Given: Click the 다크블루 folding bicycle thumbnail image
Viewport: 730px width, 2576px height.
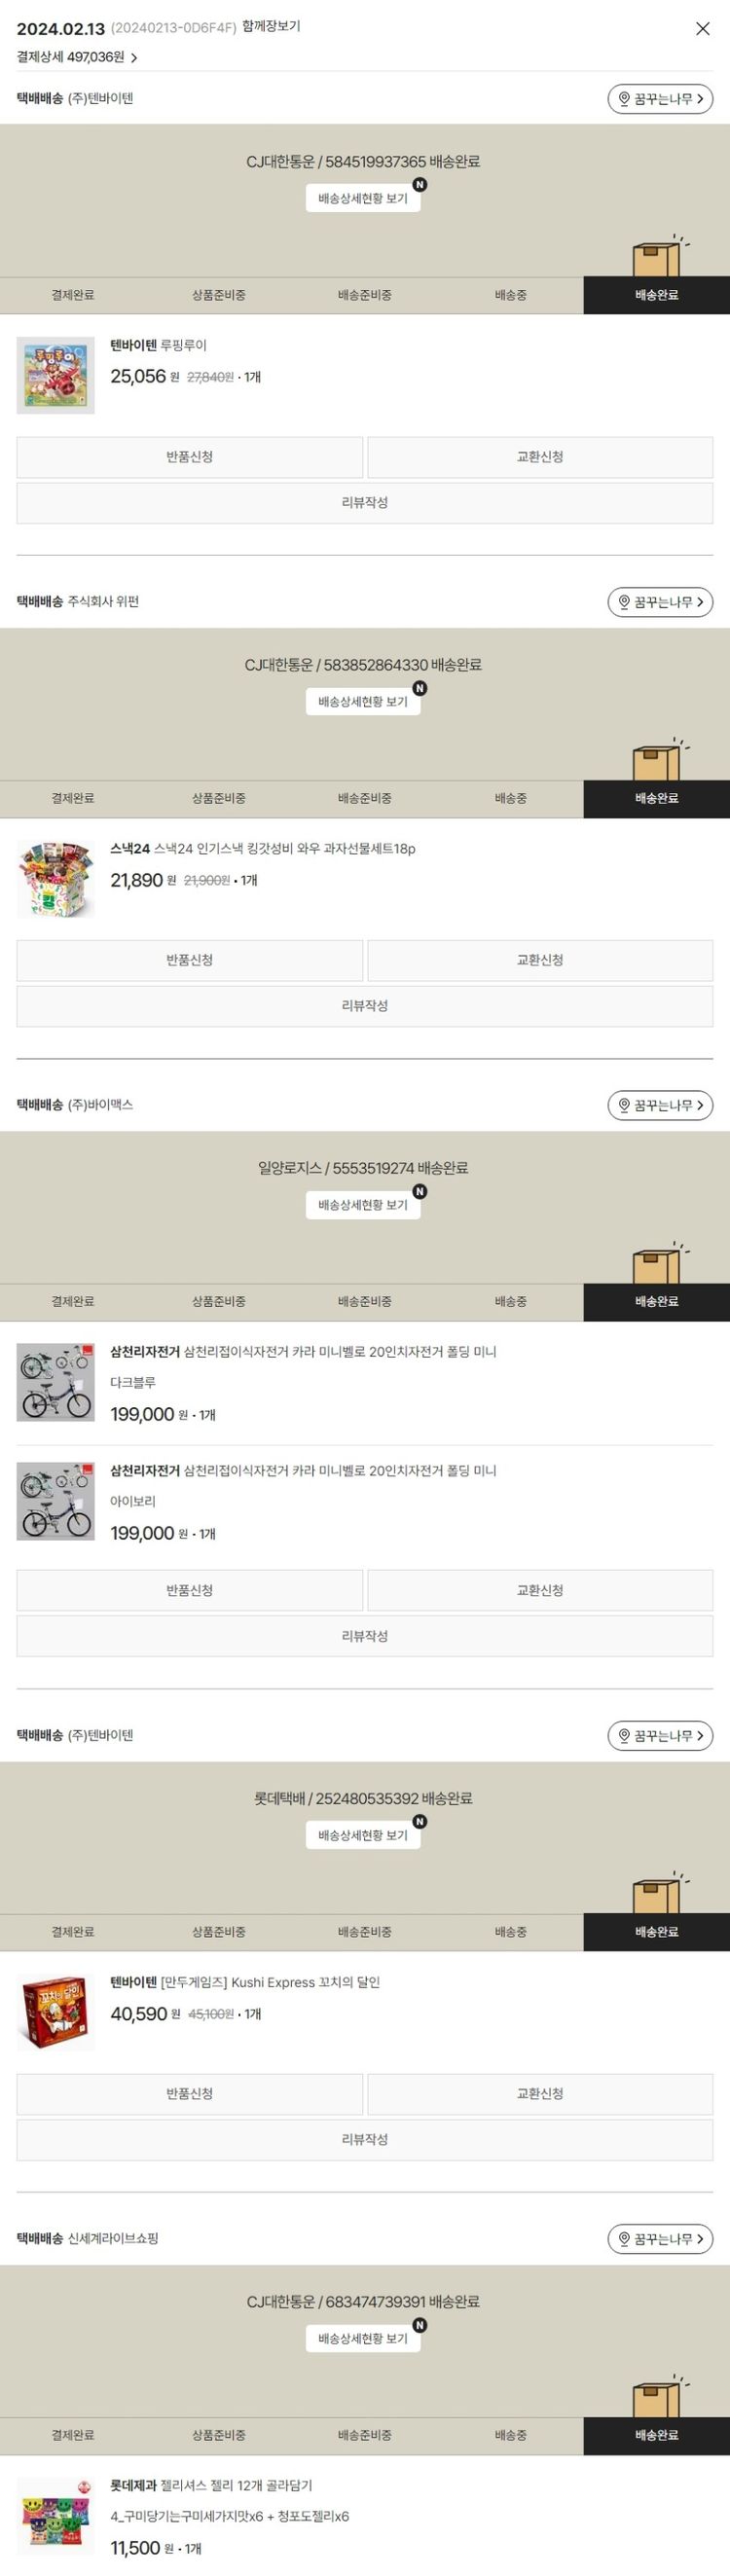Looking at the screenshot, I should point(56,1382).
